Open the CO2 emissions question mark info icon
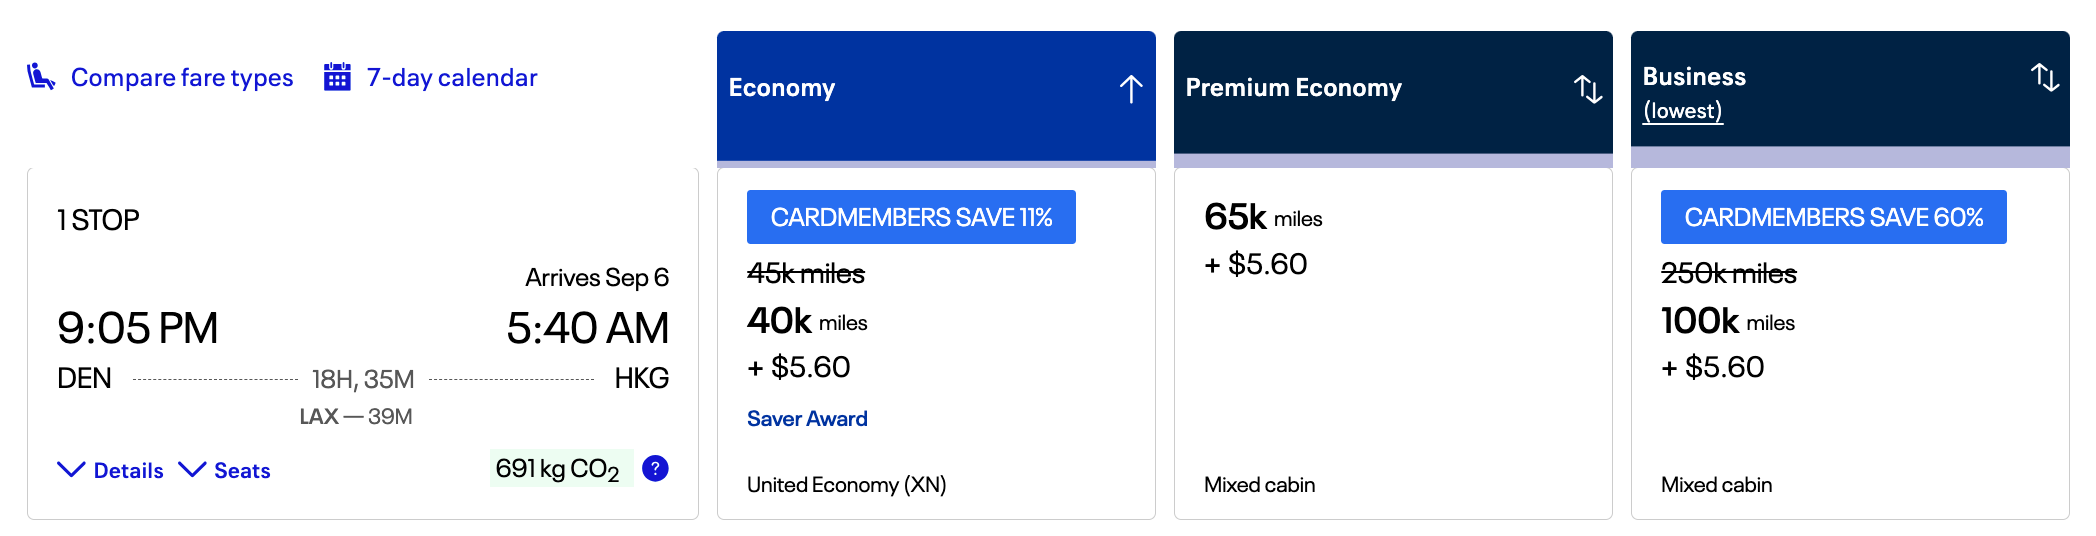This screenshot has height=536, width=2096. click(x=655, y=468)
